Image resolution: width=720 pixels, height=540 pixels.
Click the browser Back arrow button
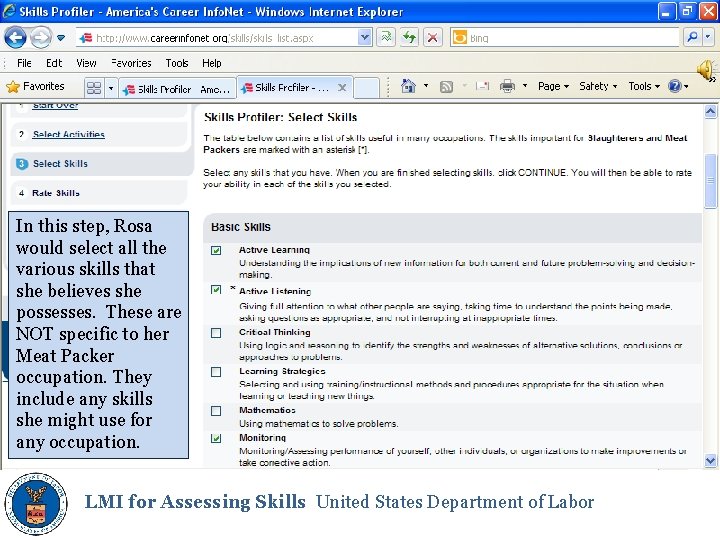point(15,38)
